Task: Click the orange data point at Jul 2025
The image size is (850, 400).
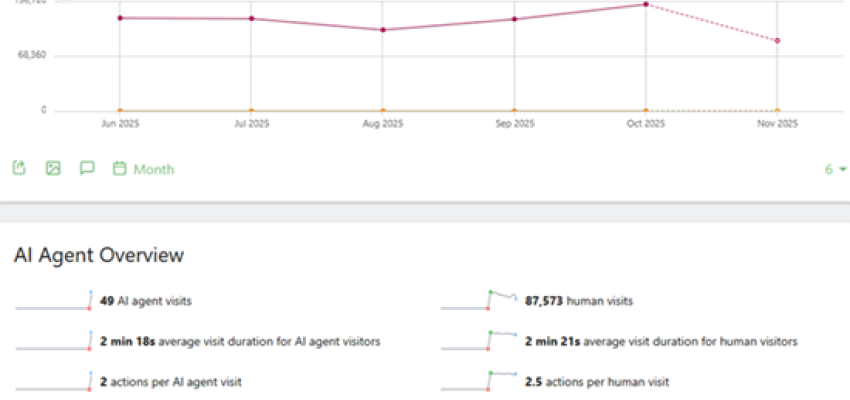Action: click(x=251, y=110)
